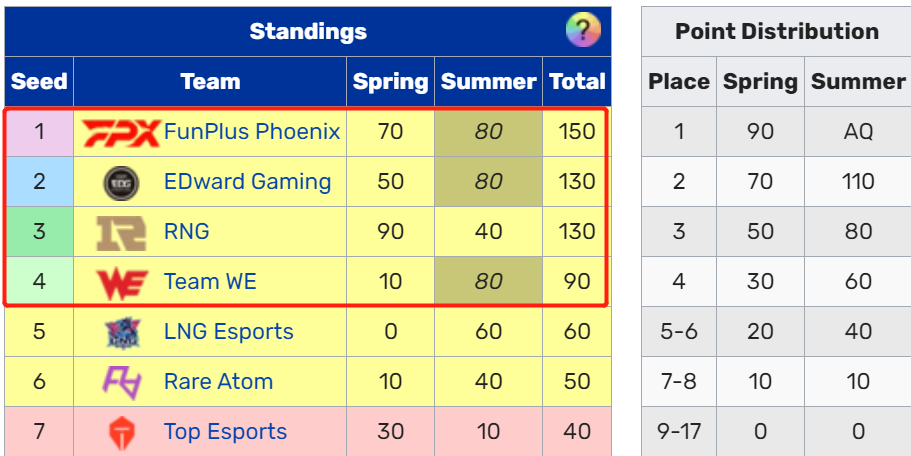The height and width of the screenshot is (456, 911).
Task: Click the LNG Esports team logo
Action: tap(120, 332)
